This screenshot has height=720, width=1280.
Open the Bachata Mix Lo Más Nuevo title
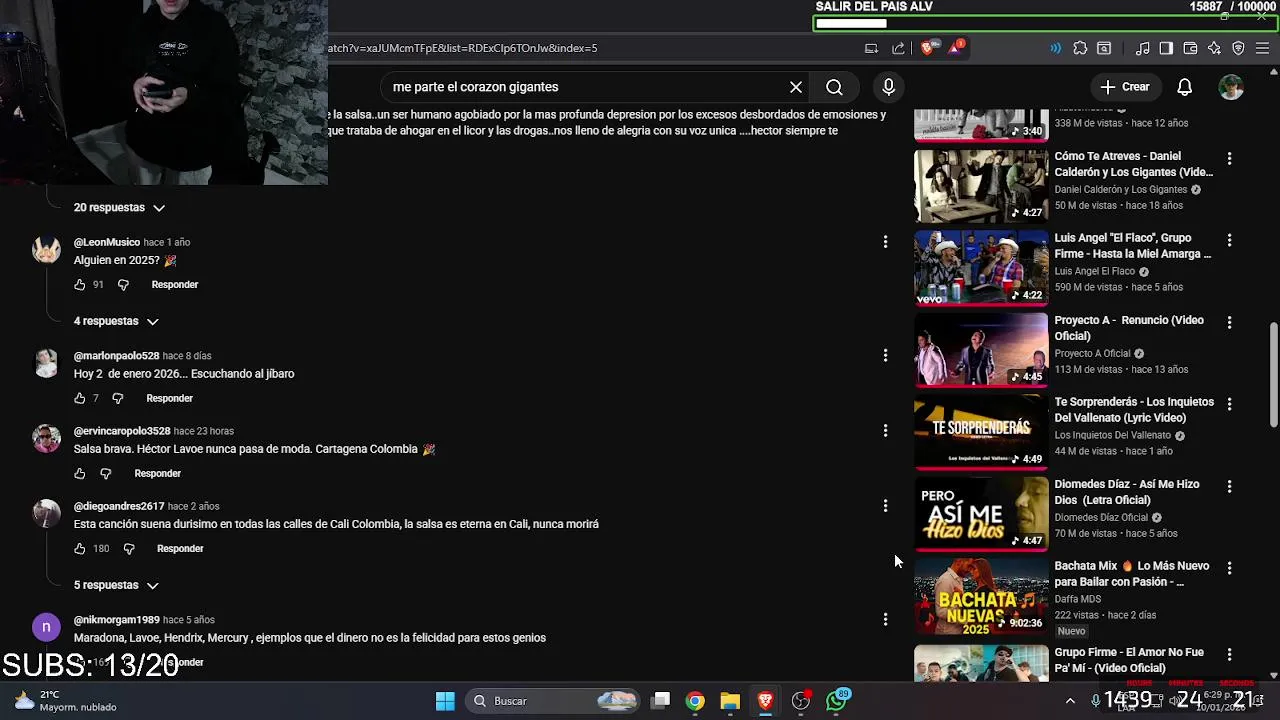pos(1133,574)
